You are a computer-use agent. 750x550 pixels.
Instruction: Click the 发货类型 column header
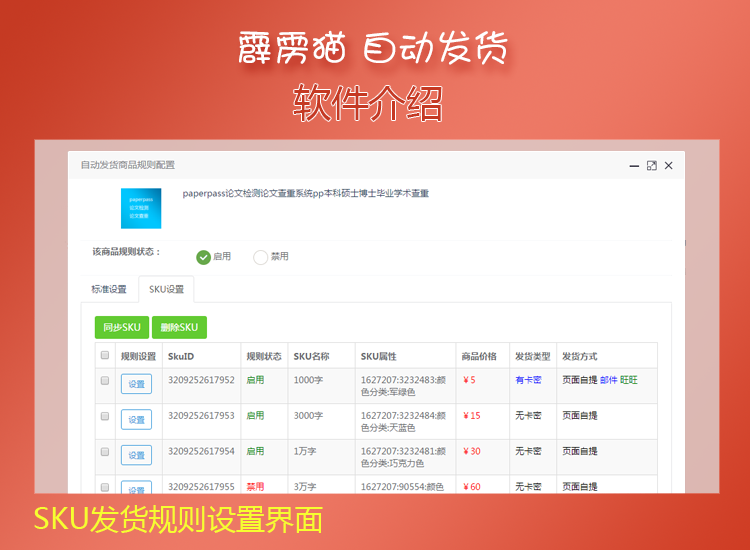click(532, 356)
